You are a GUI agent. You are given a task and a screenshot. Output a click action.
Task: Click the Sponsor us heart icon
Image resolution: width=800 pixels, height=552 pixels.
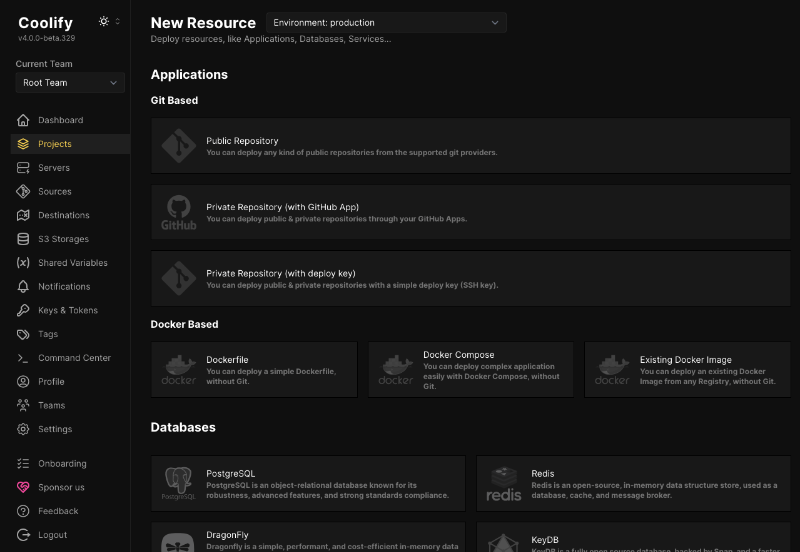coord(23,487)
